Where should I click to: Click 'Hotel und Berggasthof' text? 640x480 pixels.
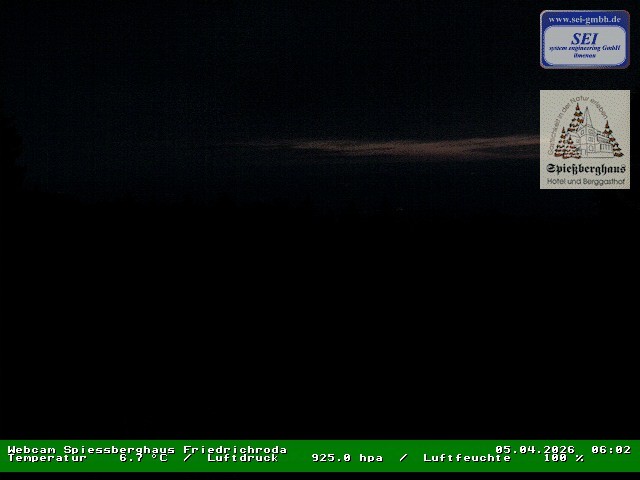tap(585, 180)
